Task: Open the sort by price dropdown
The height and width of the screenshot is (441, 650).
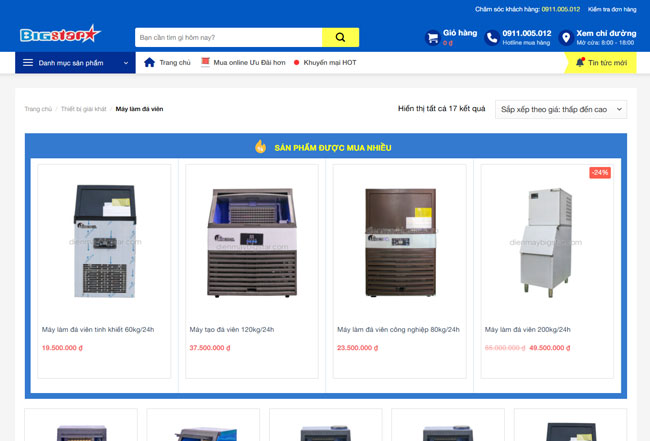Action: [560, 109]
